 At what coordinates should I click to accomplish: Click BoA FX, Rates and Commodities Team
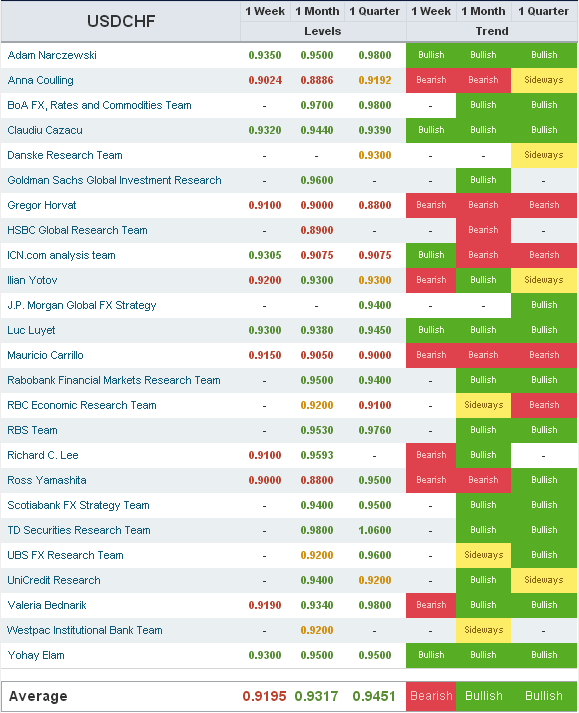click(x=99, y=105)
